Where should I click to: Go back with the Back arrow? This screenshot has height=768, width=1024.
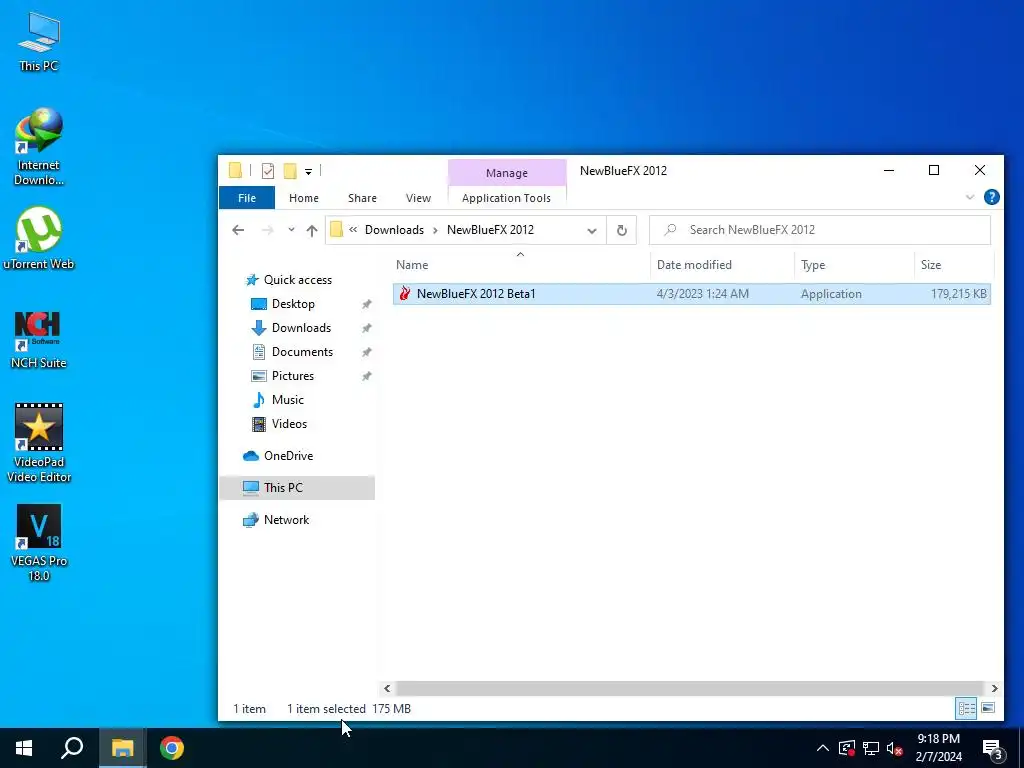238,230
